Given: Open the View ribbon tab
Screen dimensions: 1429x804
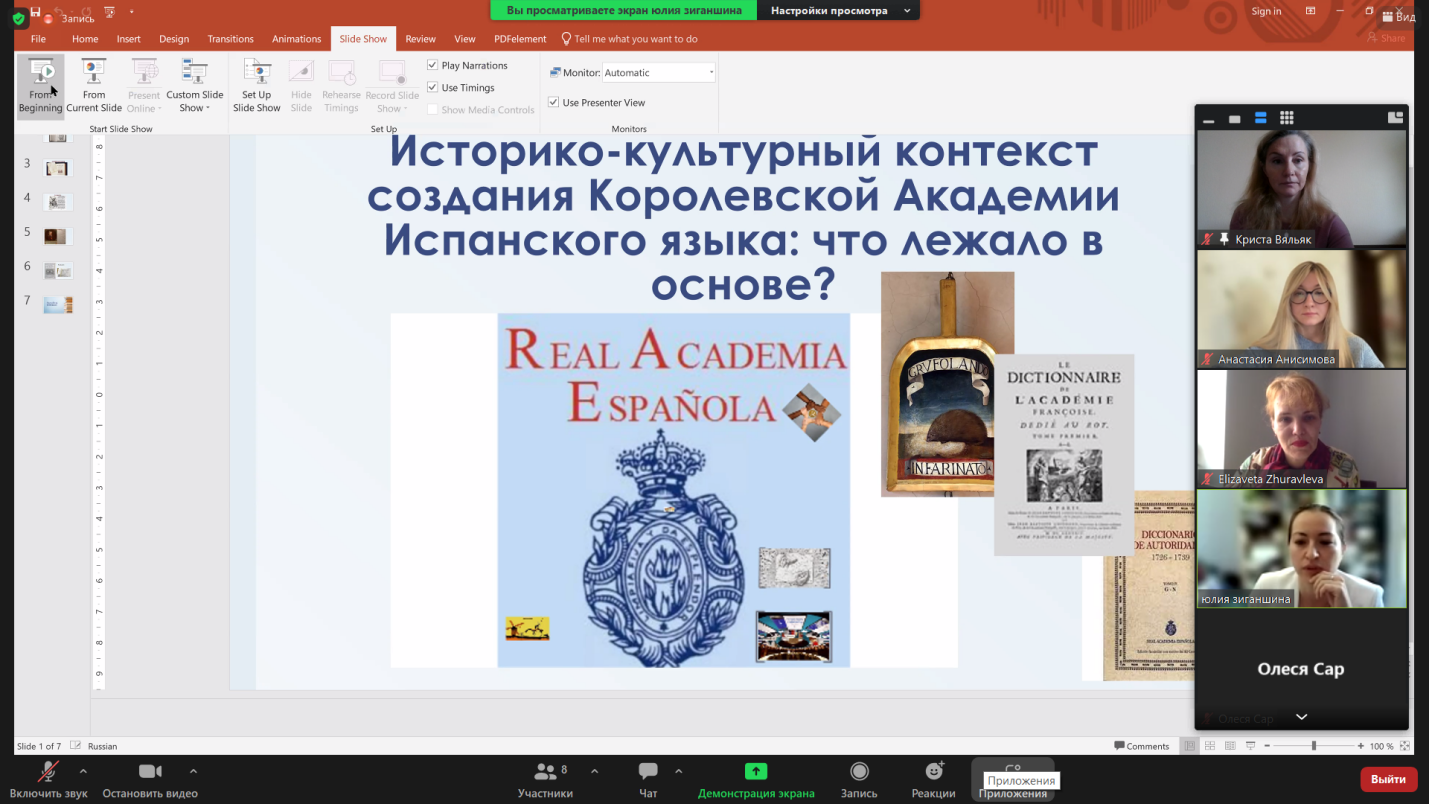Looking at the screenshot, I should [465, 39].
